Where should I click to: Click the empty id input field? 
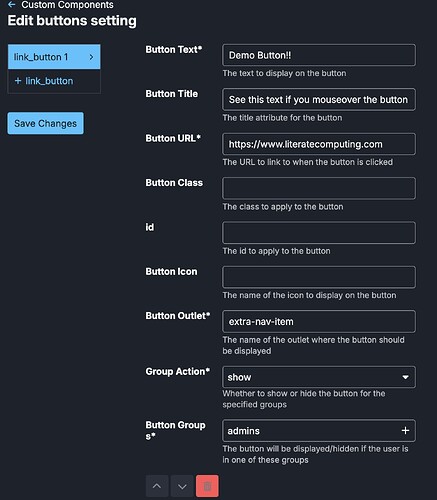click(x=319, y=233)
